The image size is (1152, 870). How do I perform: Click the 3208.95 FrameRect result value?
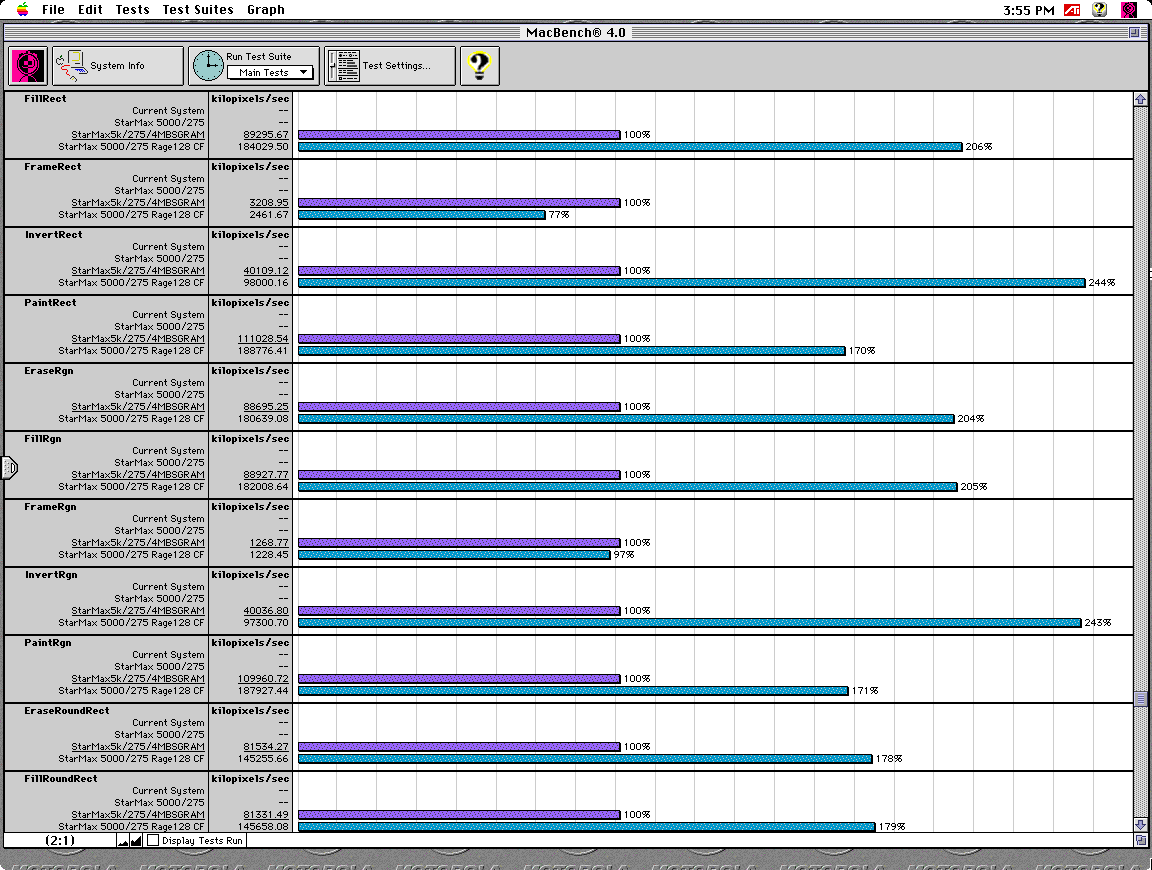[268, 203]
